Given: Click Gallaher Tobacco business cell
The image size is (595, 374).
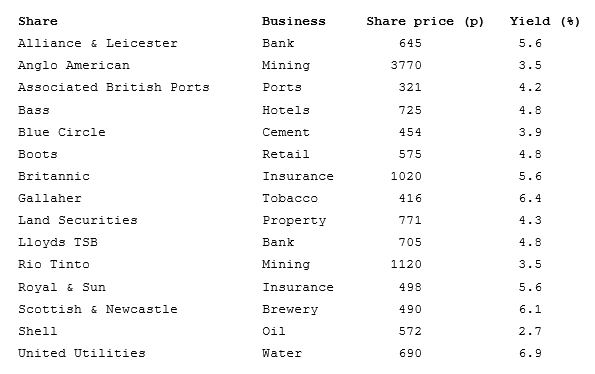Looking at the screenshot, I should [290, 198].
